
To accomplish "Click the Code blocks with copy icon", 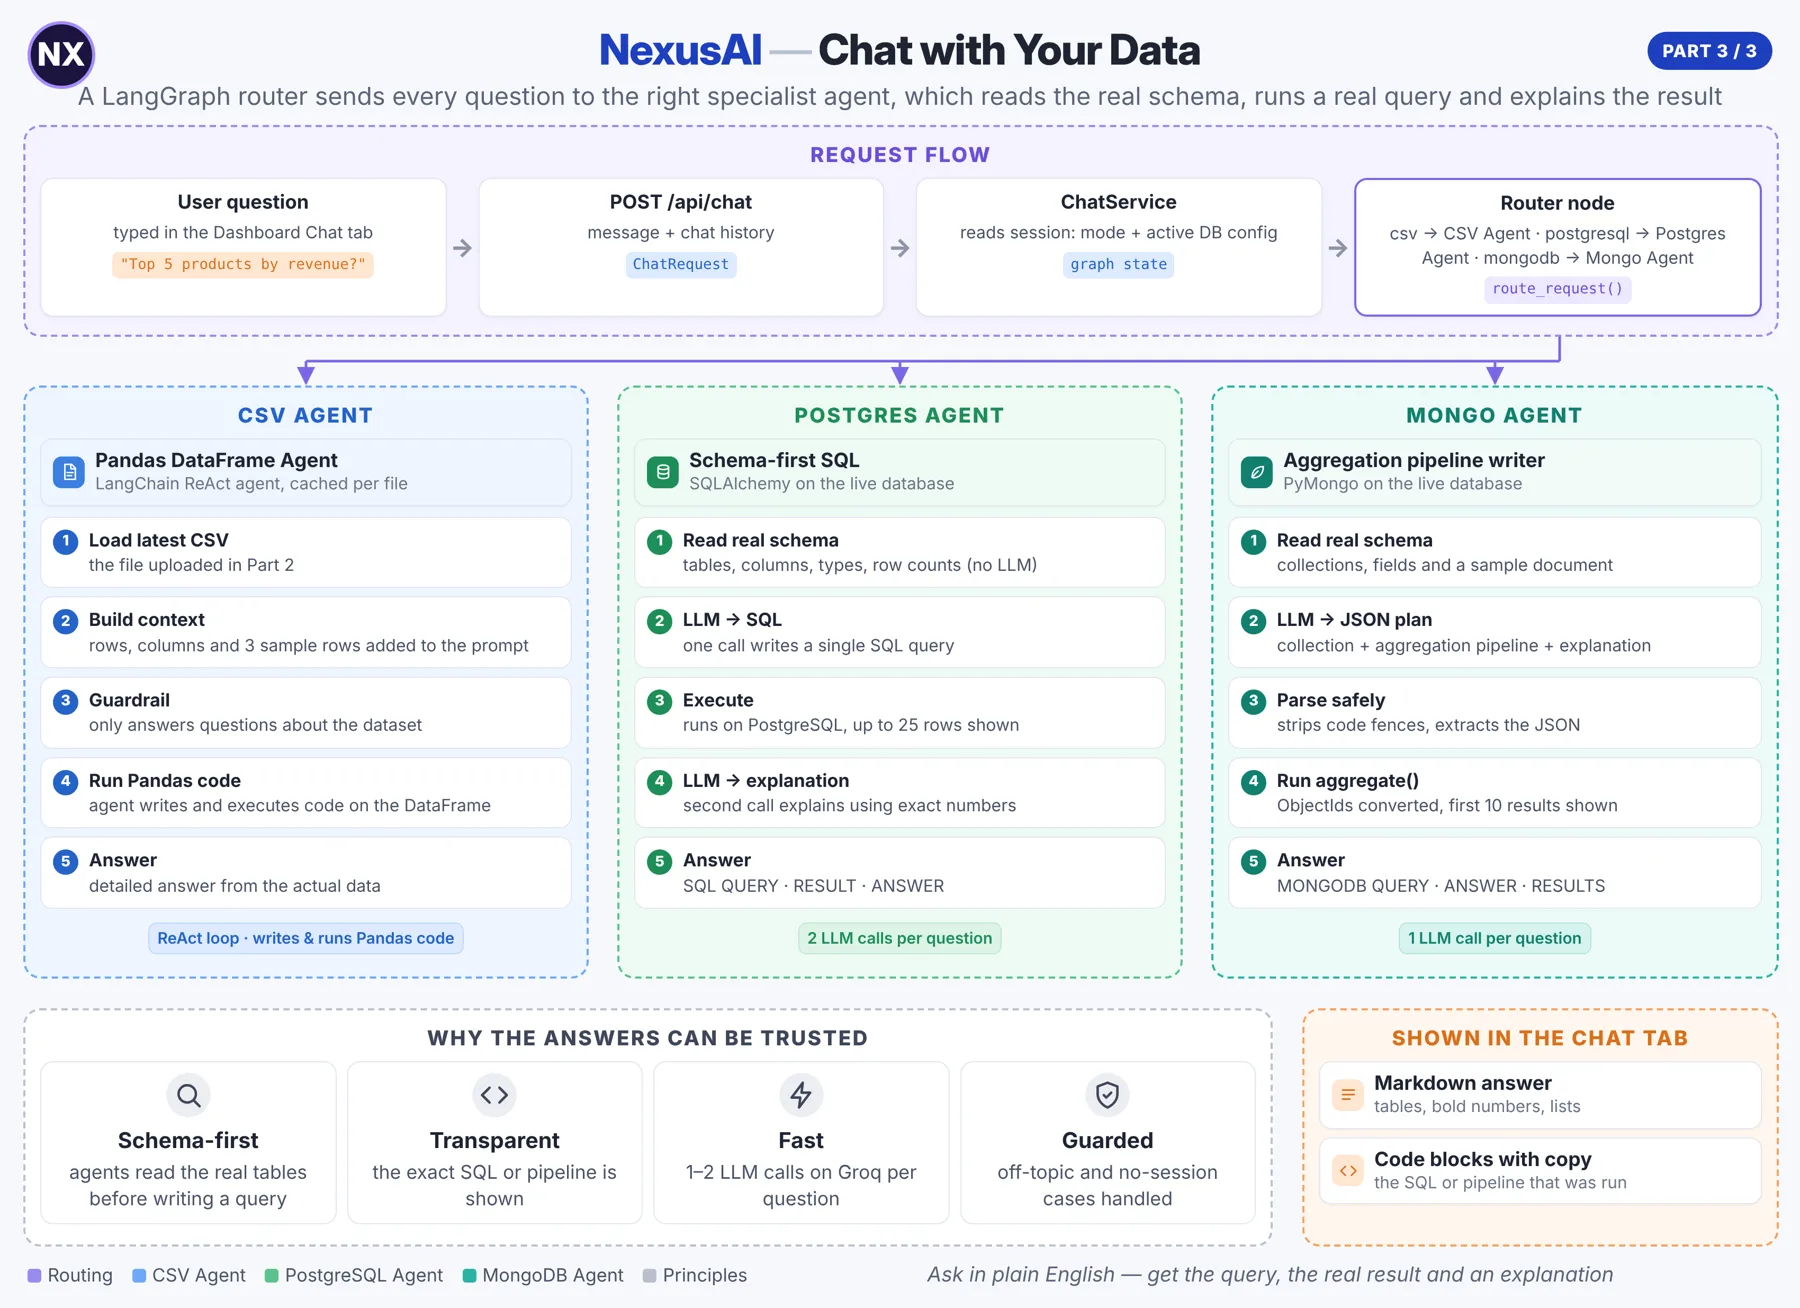I will click(x=1348, y=1171).
